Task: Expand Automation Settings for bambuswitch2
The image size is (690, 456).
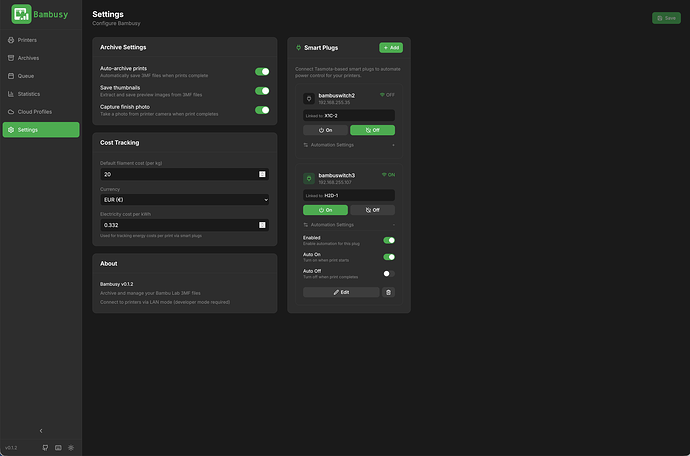Action: [x=349, y=145]
